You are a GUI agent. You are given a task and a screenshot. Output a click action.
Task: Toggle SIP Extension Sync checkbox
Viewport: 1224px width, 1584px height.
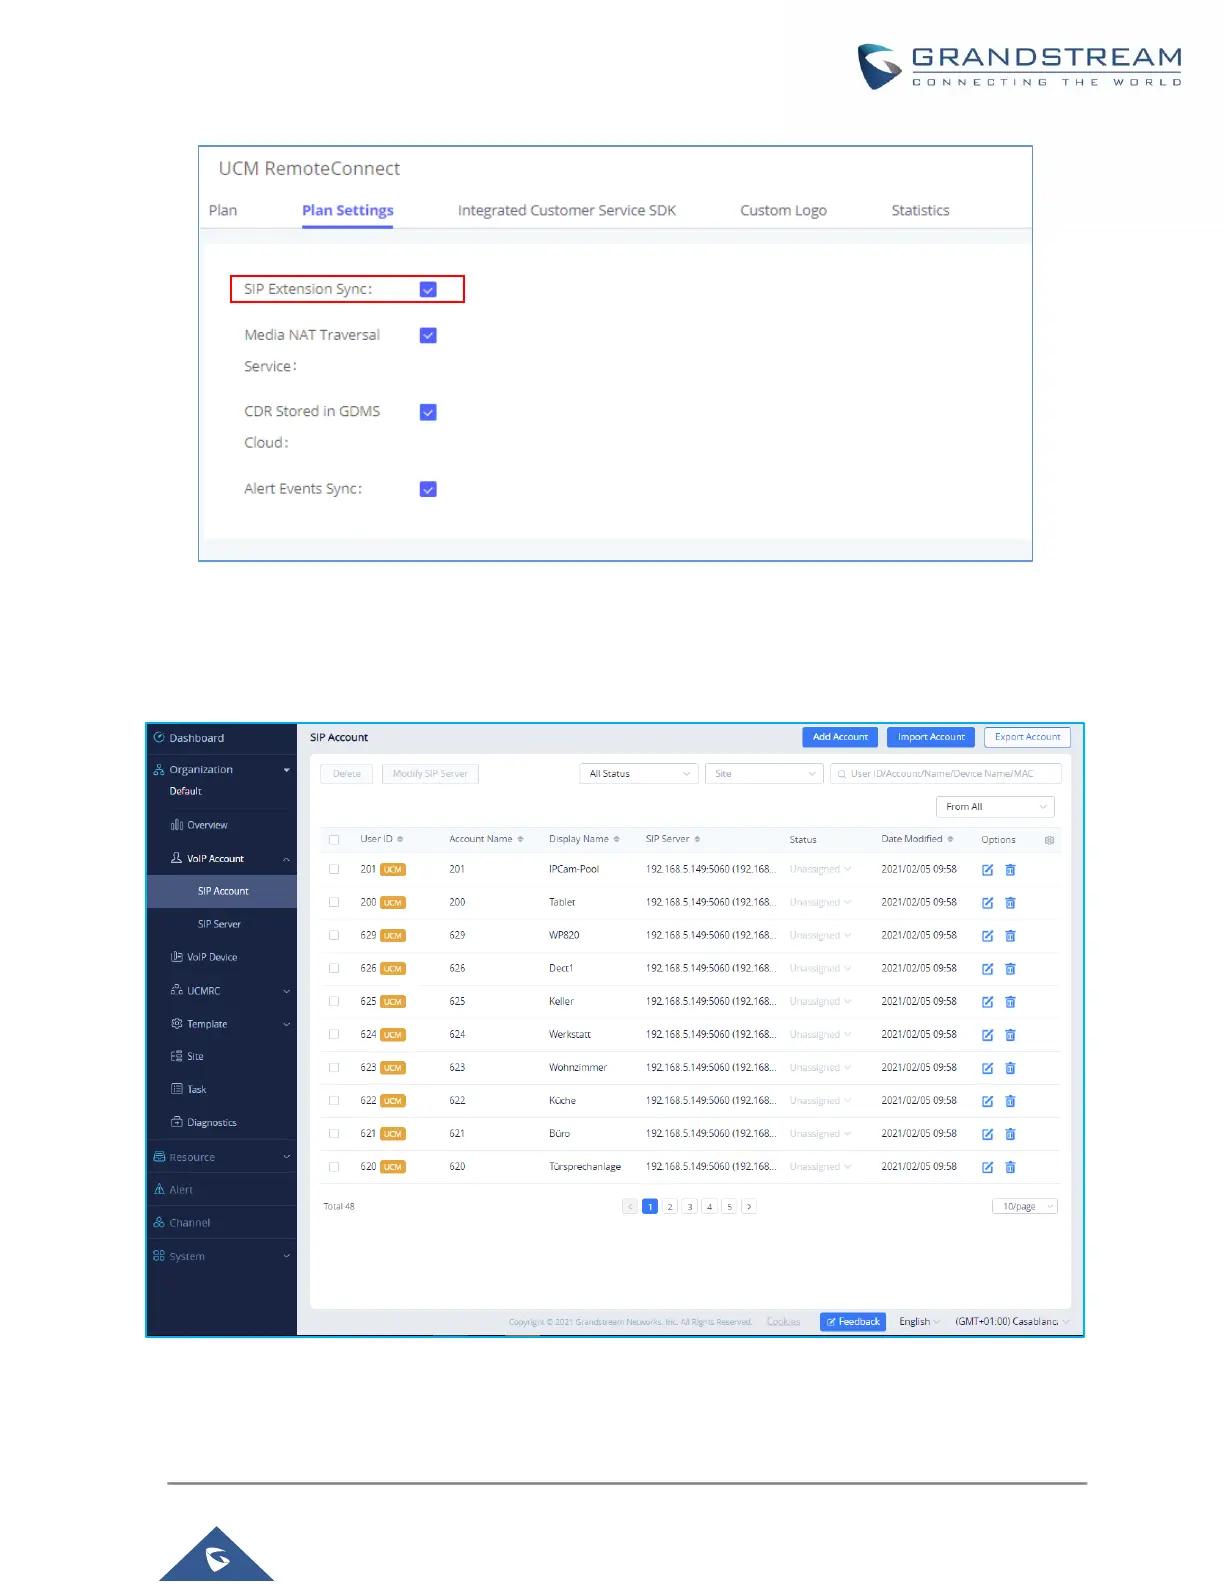click(x=428, y=289)
